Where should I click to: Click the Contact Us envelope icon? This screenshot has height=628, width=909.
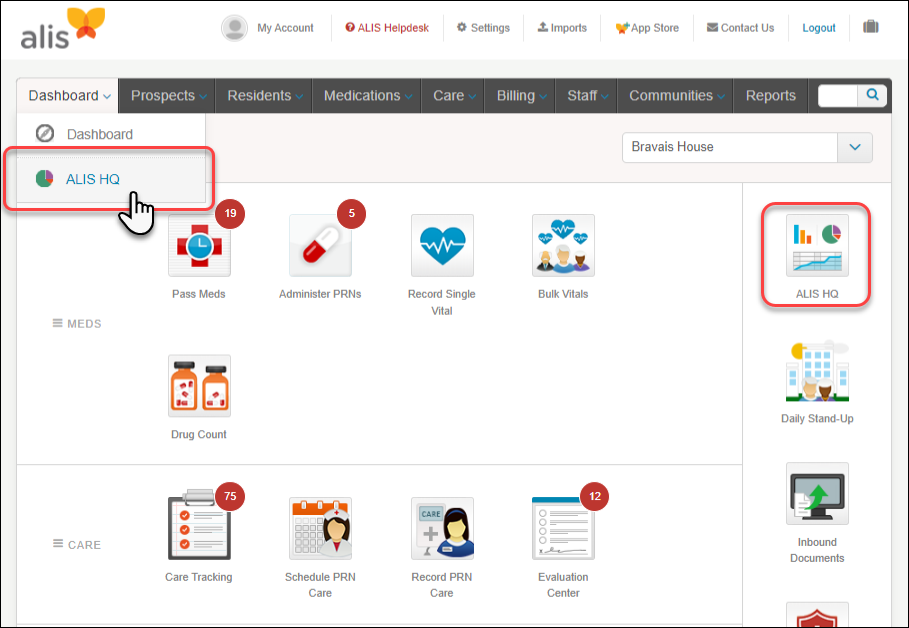(712, 27)
